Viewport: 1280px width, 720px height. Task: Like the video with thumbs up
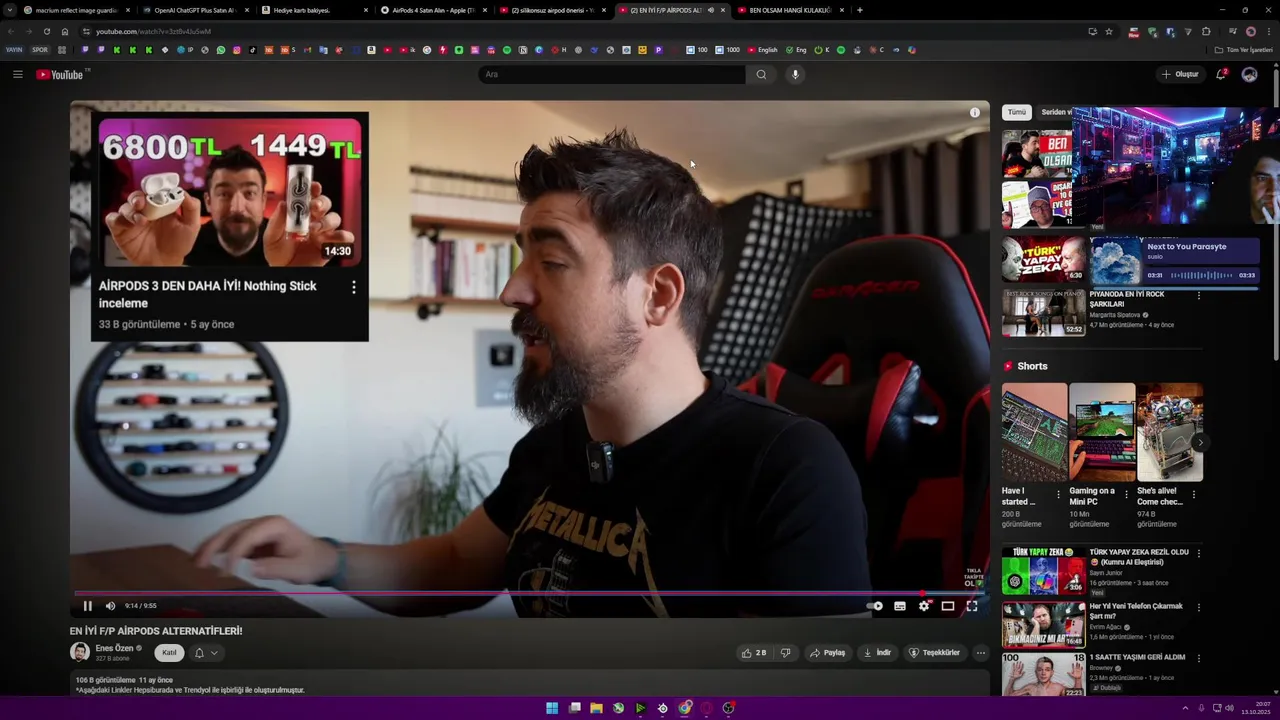point(753,653)
